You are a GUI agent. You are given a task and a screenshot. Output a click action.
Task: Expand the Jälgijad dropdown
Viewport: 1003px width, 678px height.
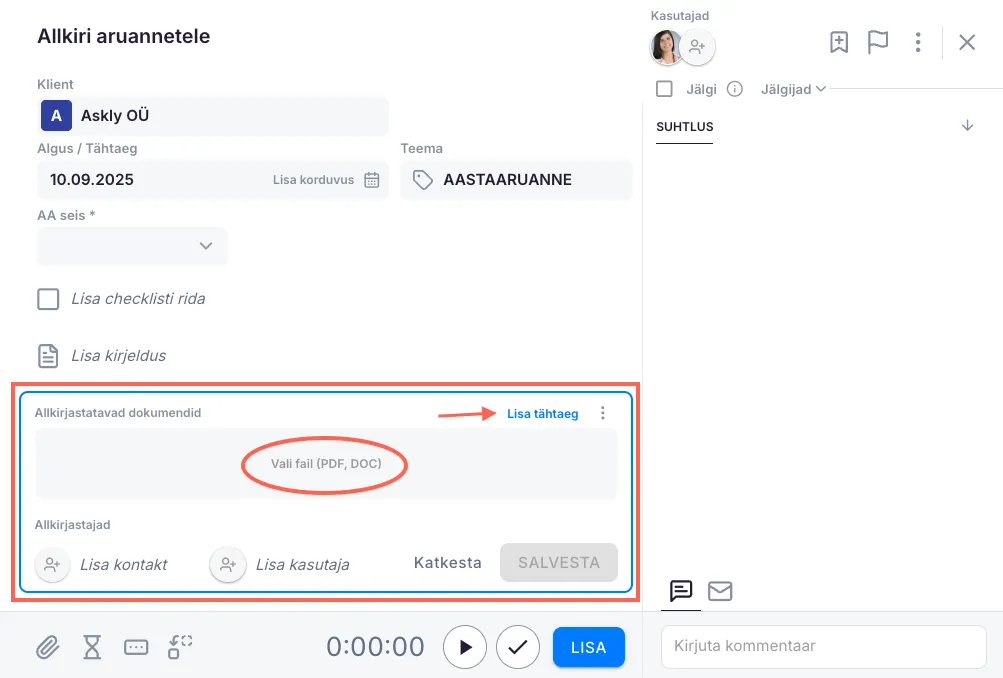(793, 89)
